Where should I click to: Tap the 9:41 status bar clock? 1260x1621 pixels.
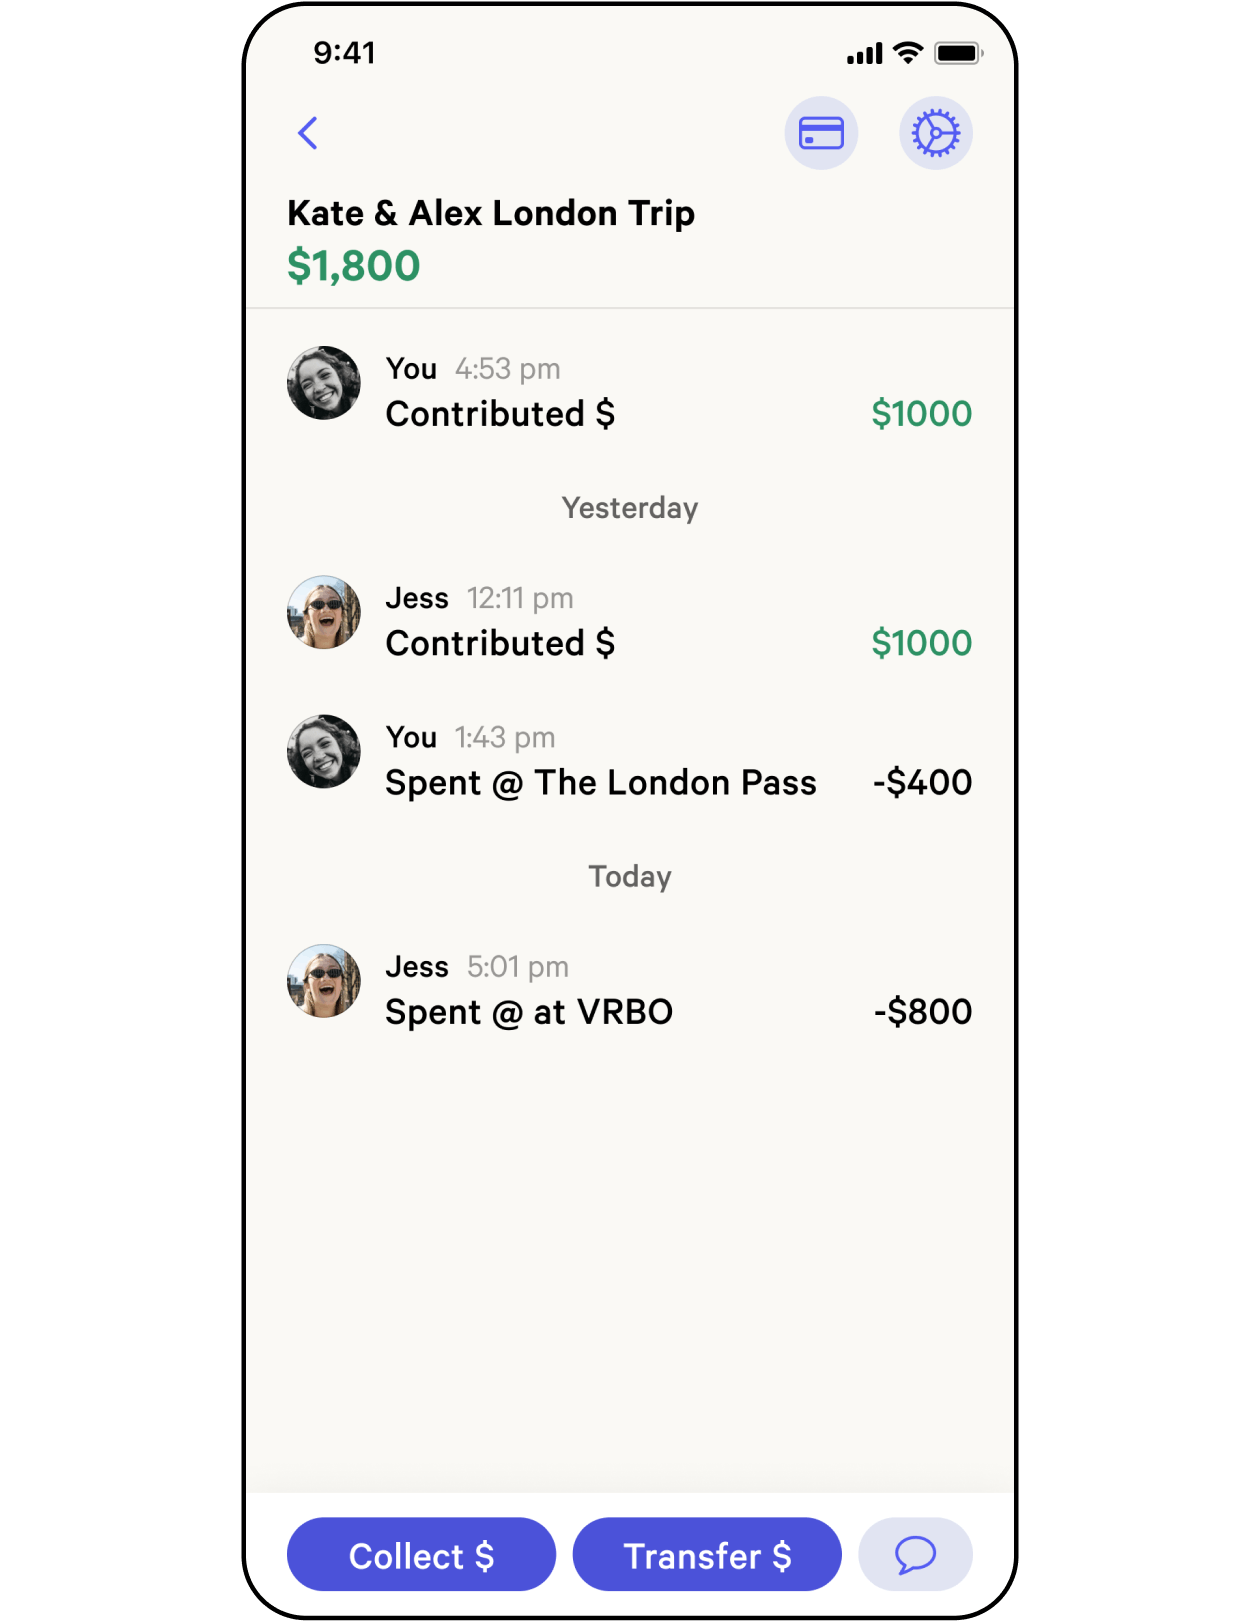click(x=345, y=53)
